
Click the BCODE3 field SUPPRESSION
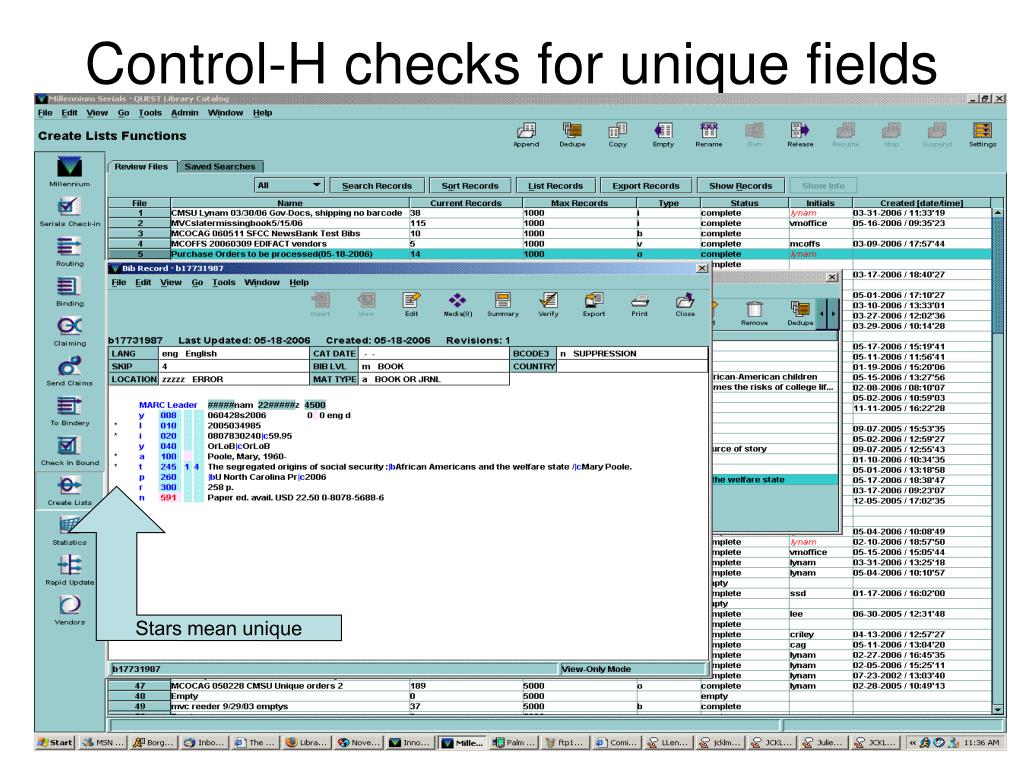point(632,353)
